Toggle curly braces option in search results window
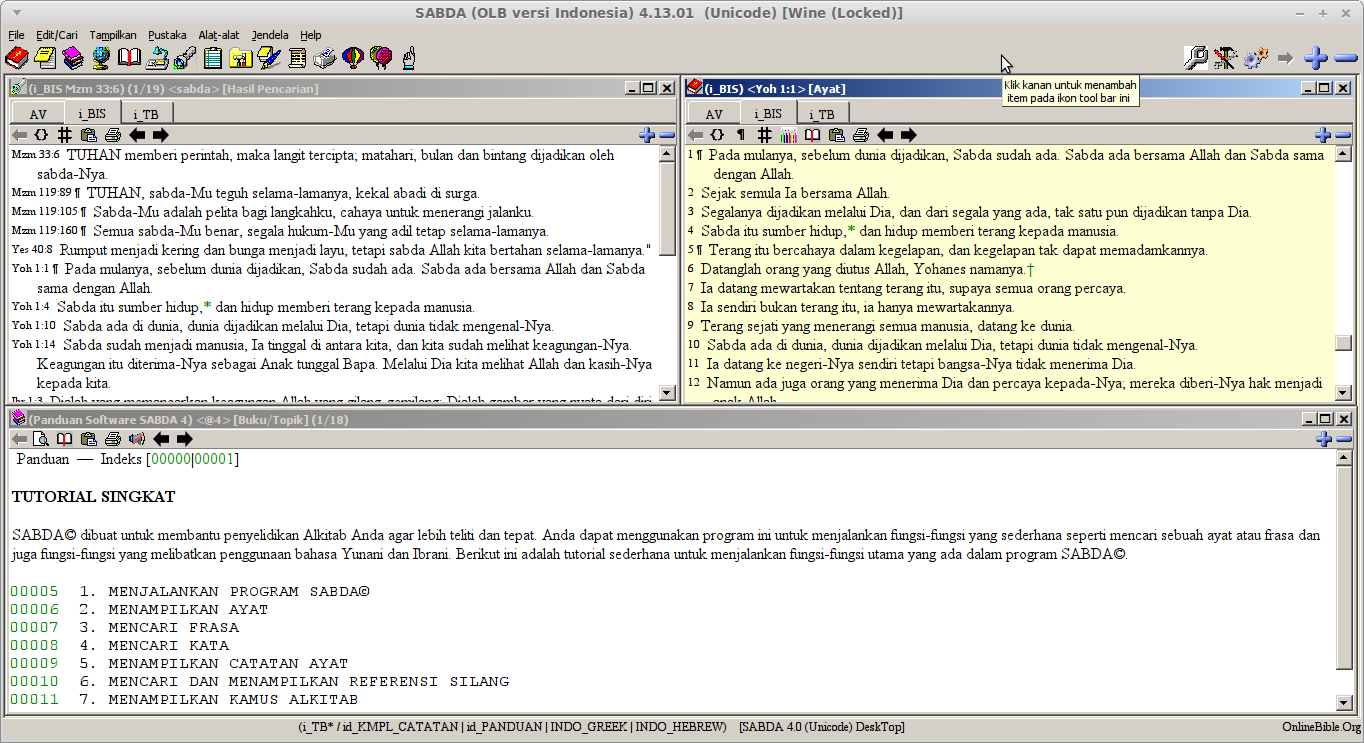1364x743 pixels. tap(41, 135)
